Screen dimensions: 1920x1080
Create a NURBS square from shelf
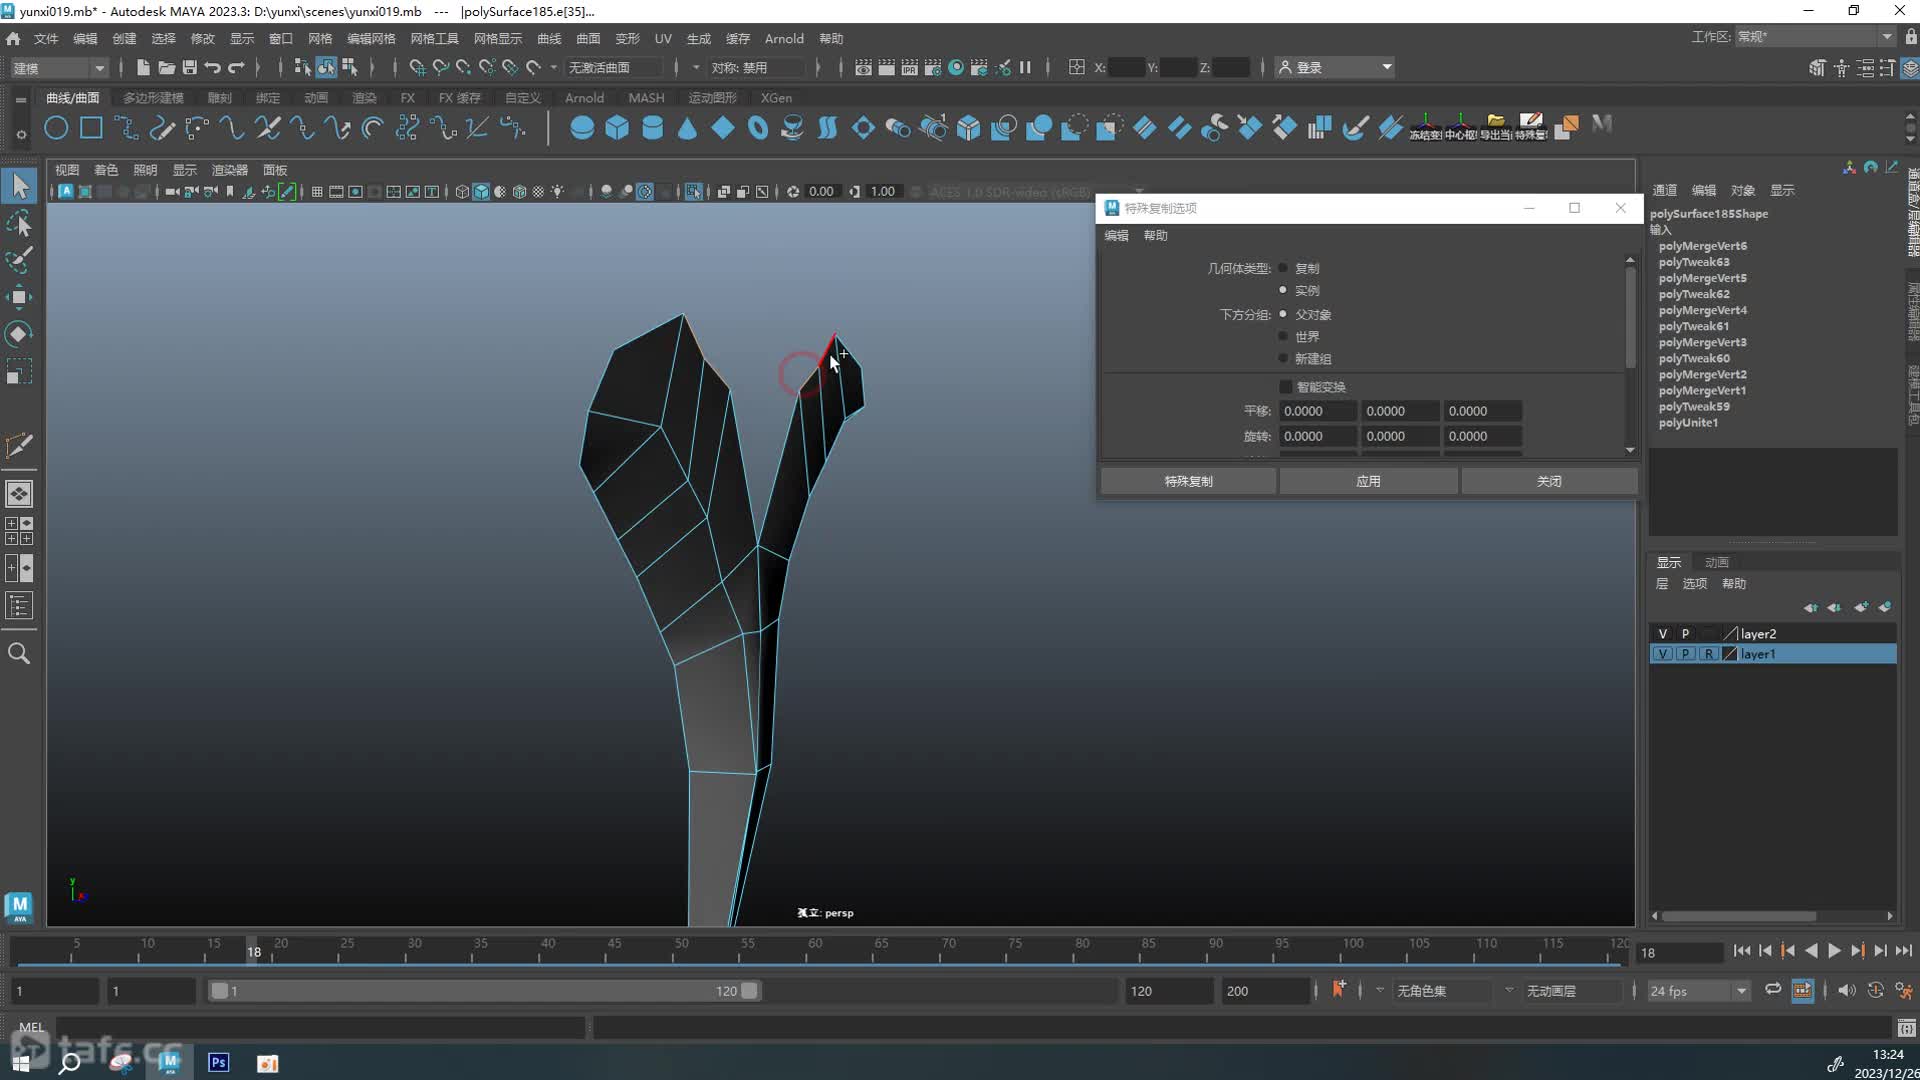pyautogui.click(x=91, y=128)
